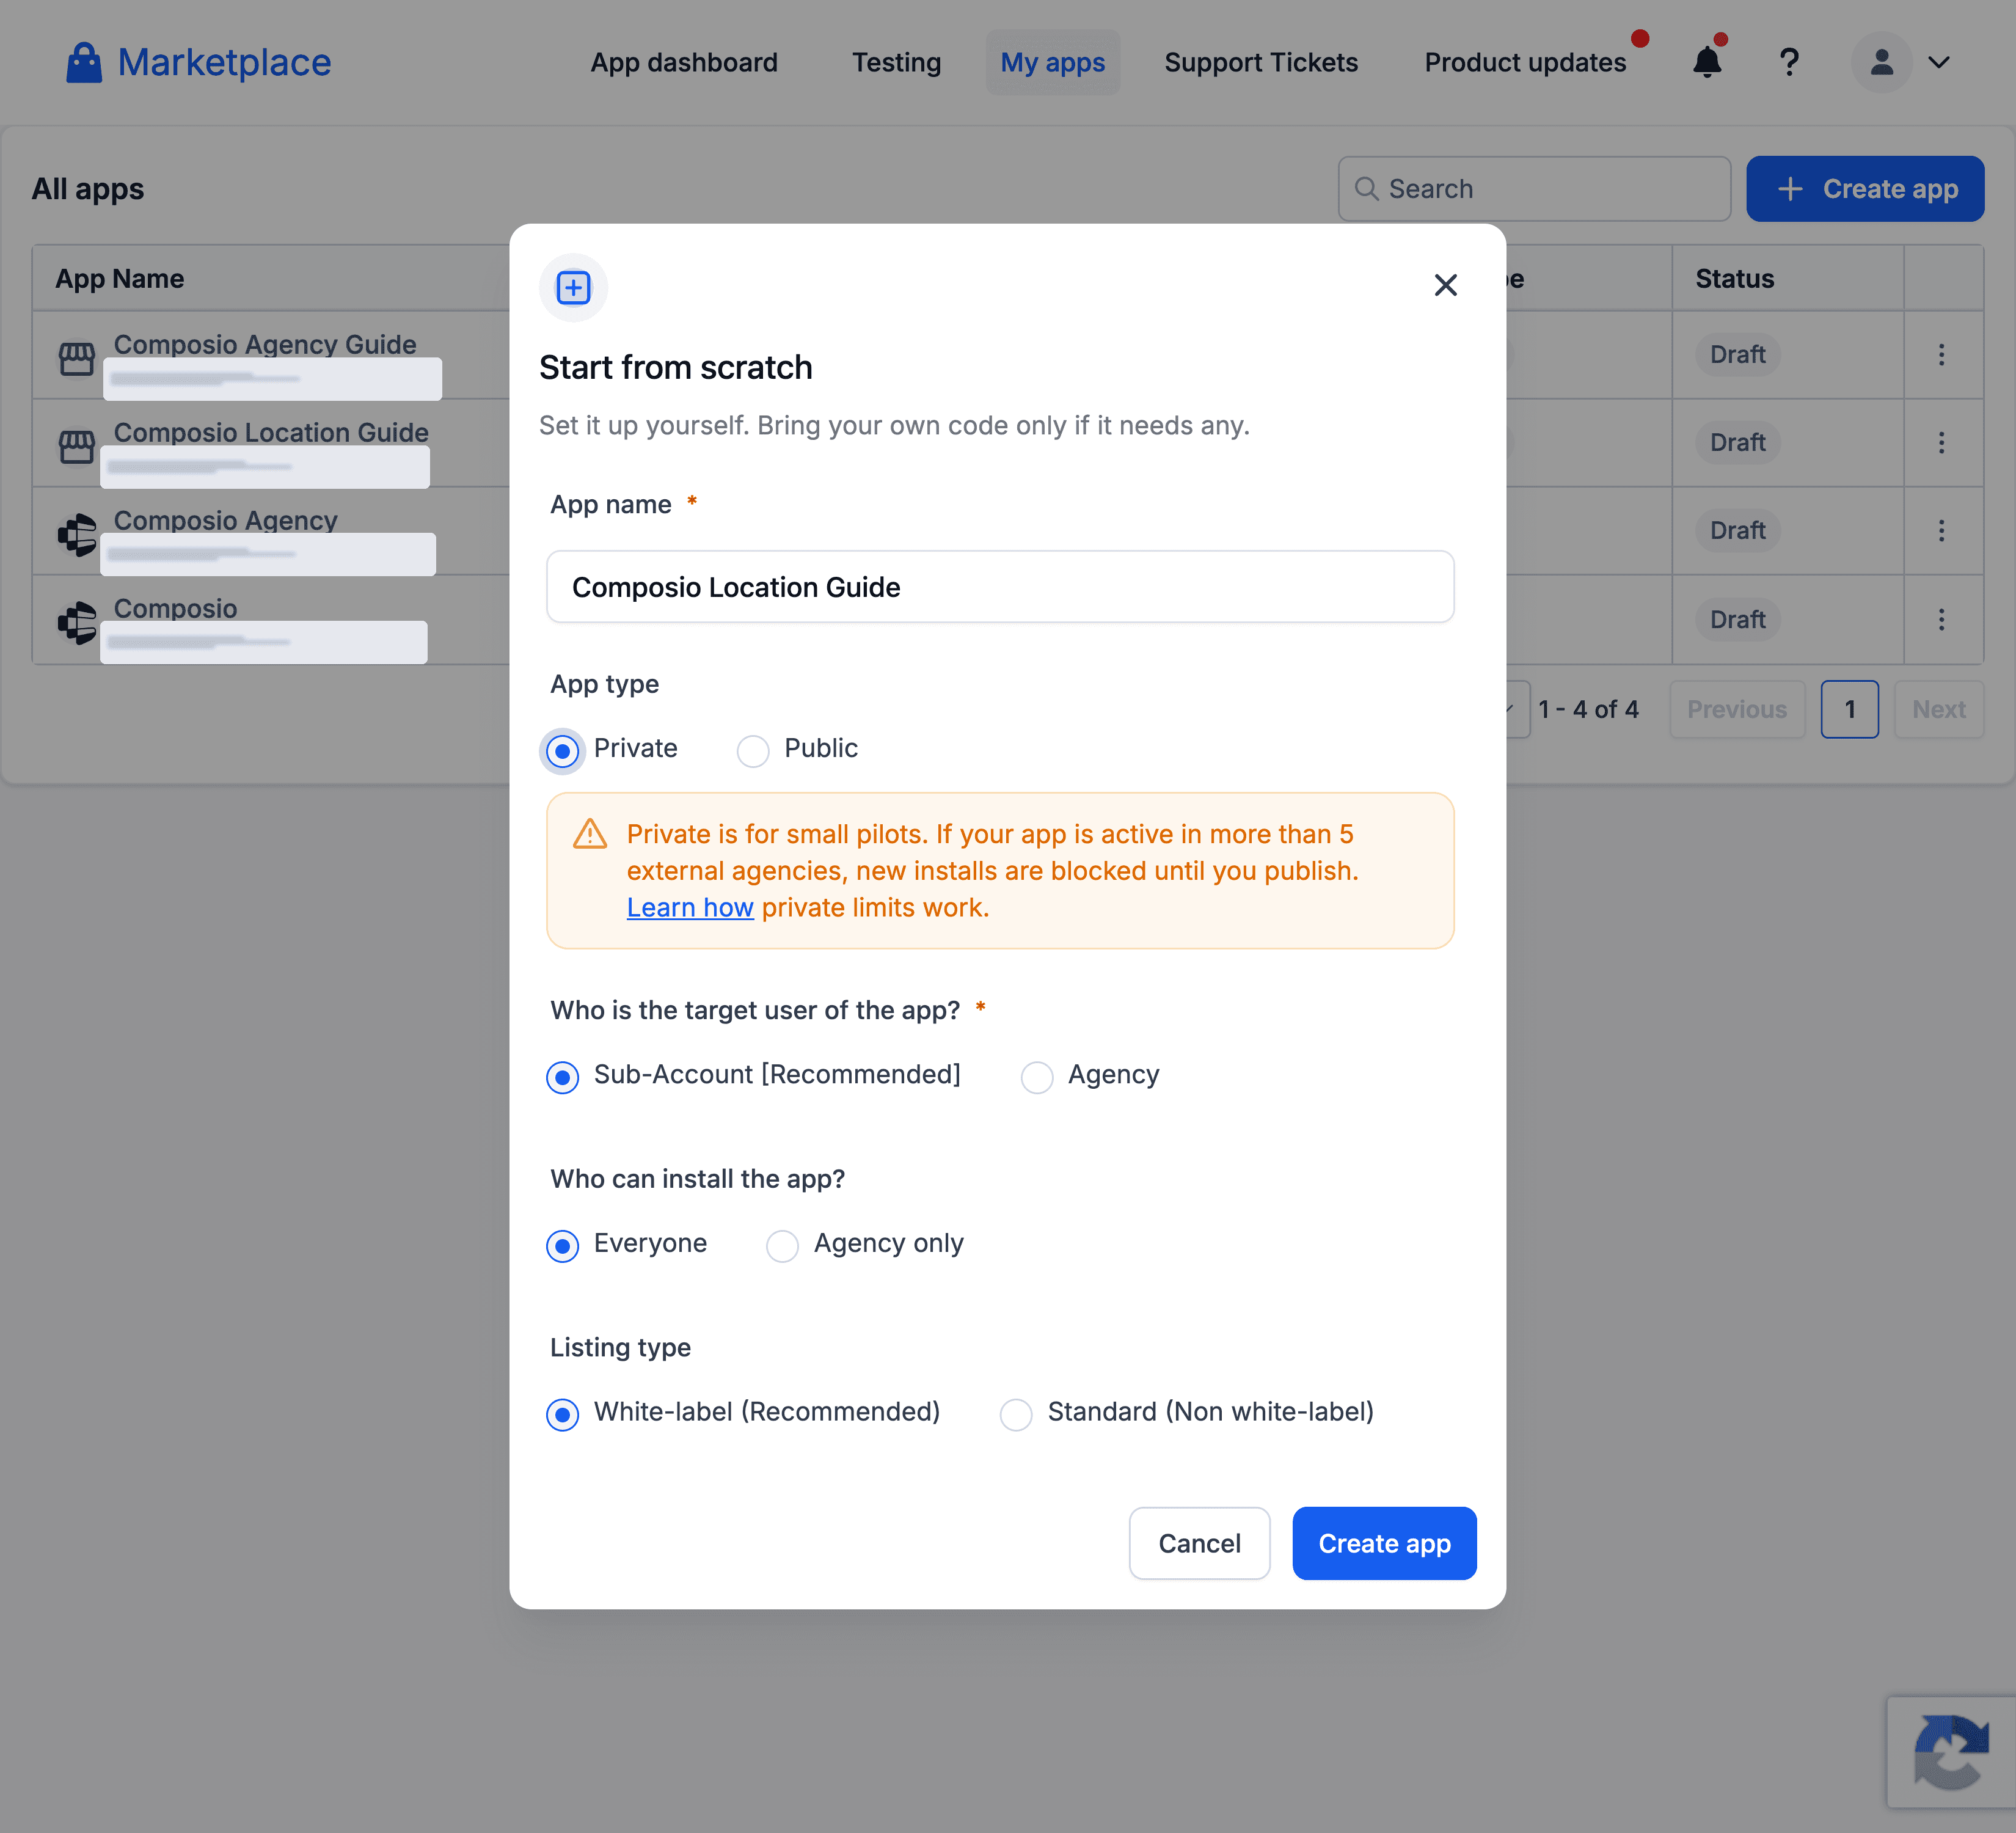Image resolution: width=2016 pixels, height=1833 pixels.
Task: Select the Private app type
Action: coord(563,750)
